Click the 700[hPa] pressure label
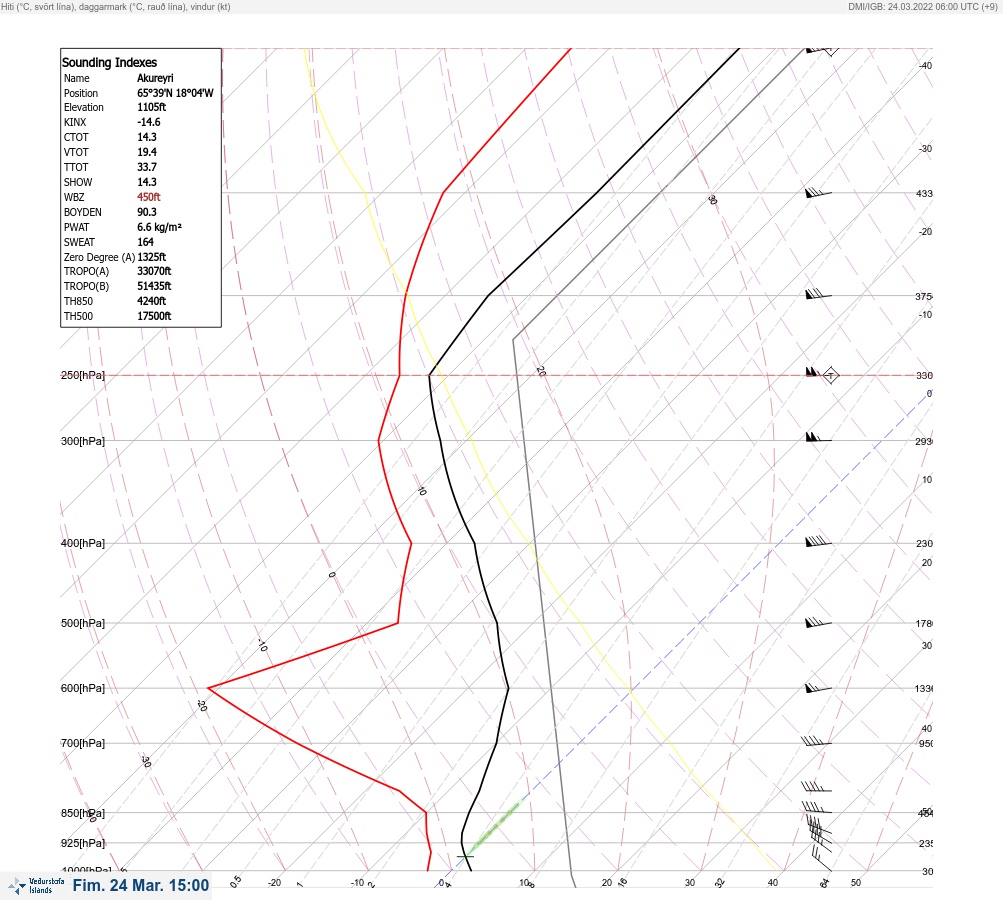Image resolution: width=1003 pixels, height=900 pixels. tap(83, 743)
